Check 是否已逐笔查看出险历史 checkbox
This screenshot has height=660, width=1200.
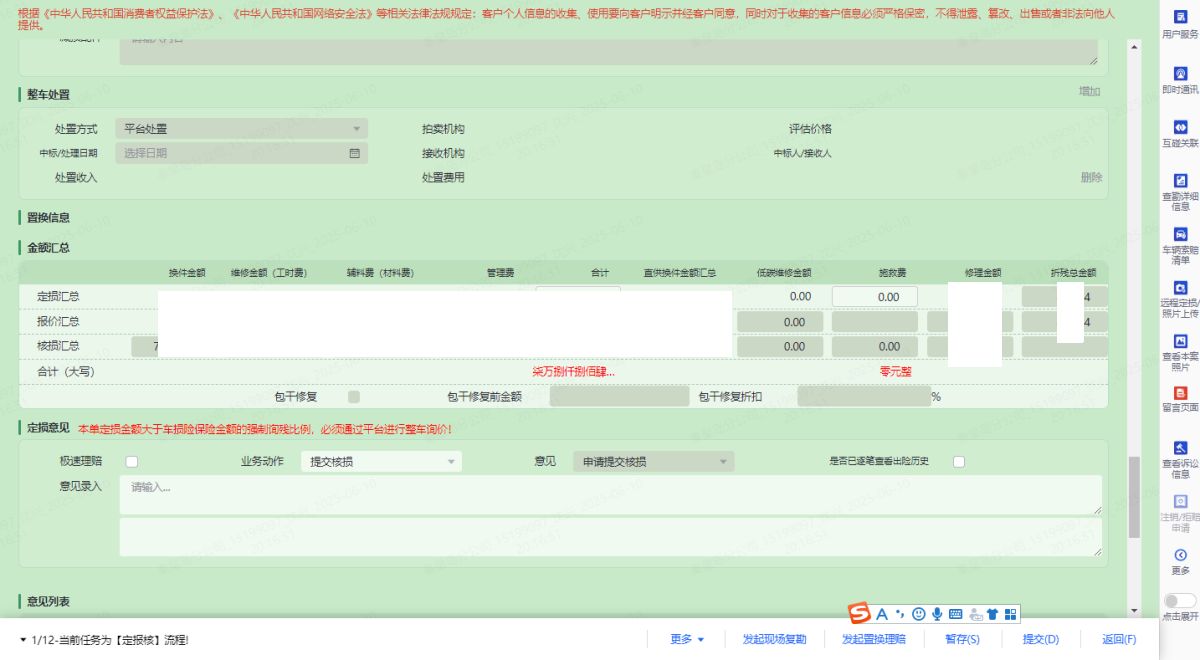pyautogui.click(x=959, y=462)
